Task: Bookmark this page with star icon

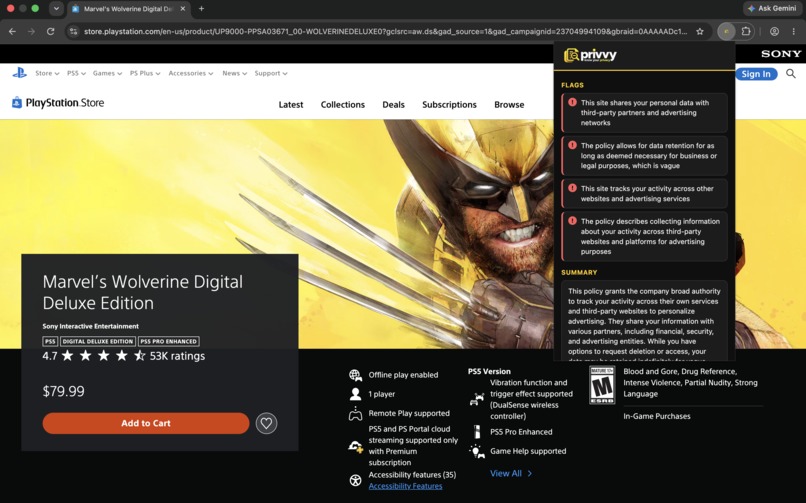Action: [x=700, y=31]
